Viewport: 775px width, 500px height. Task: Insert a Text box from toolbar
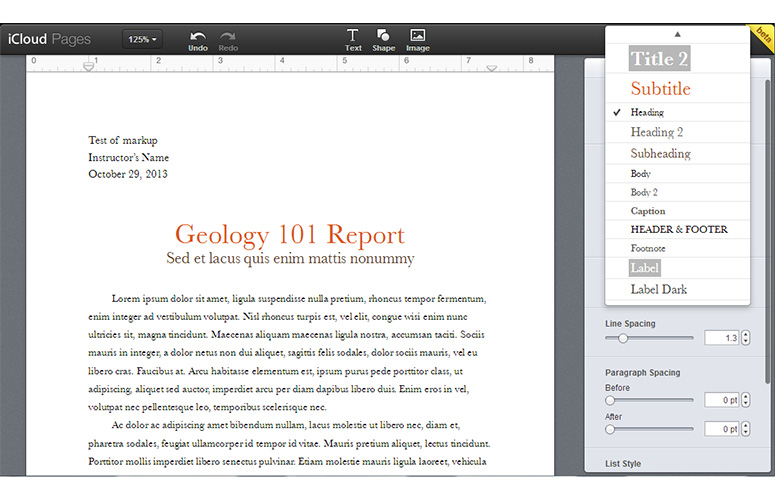coord(353,40)
